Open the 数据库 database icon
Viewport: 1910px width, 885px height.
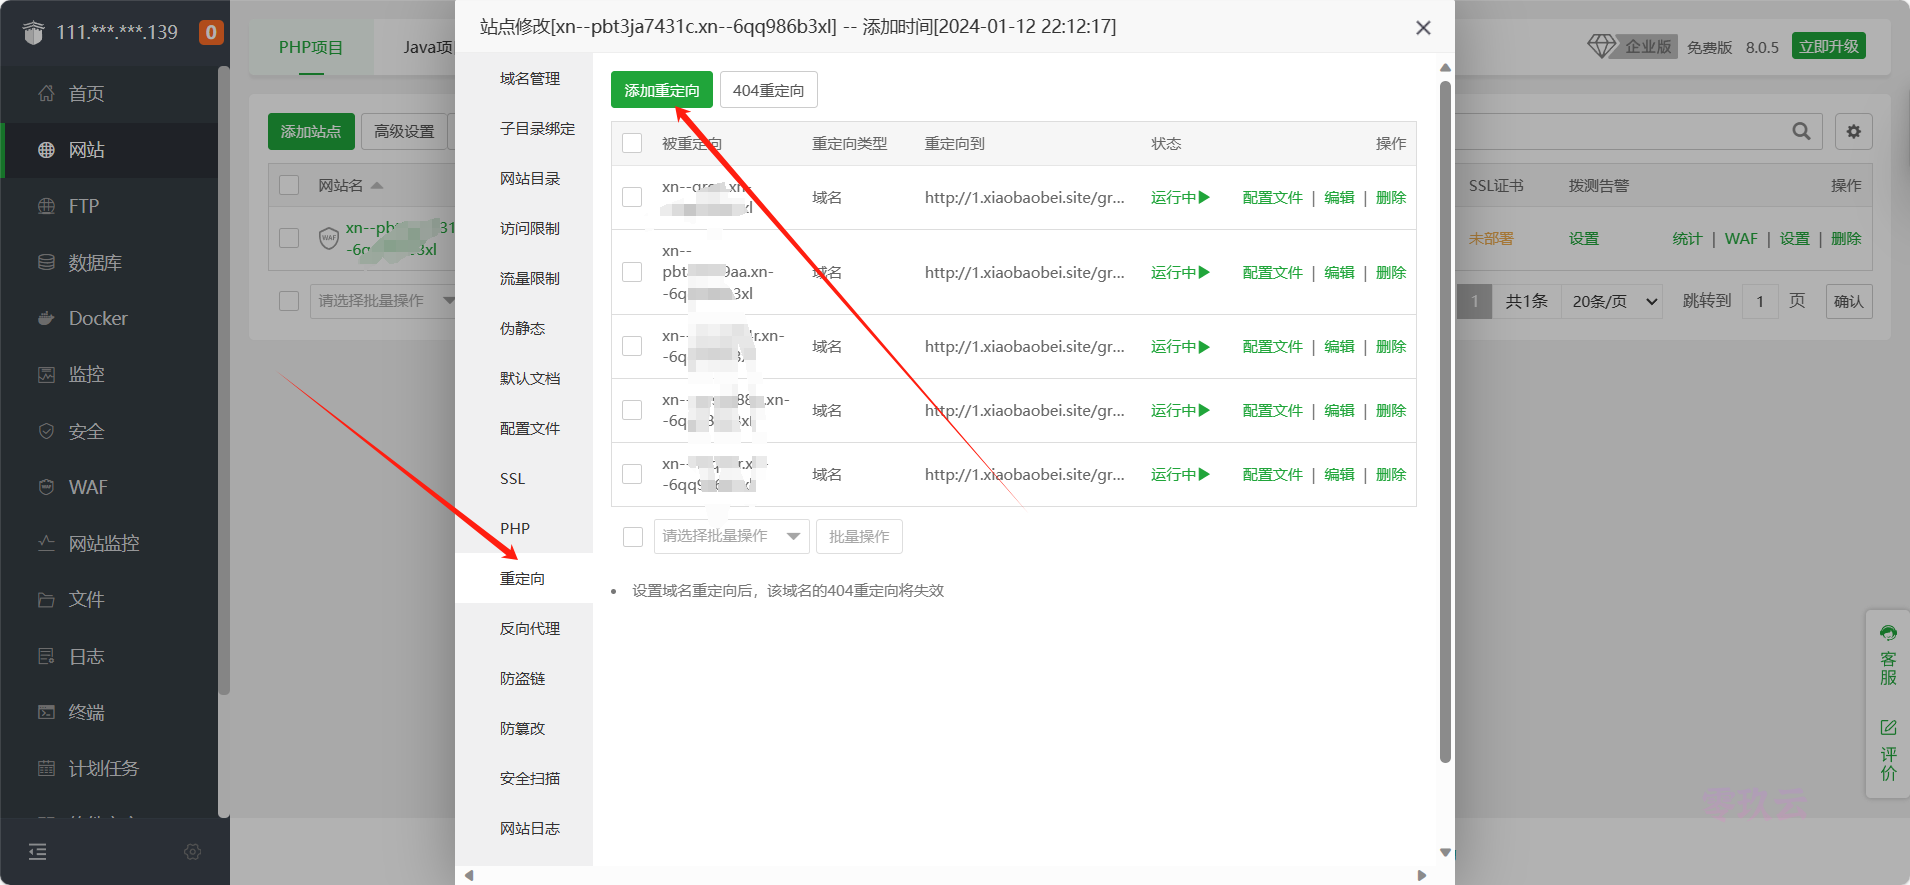coord(46,262)
